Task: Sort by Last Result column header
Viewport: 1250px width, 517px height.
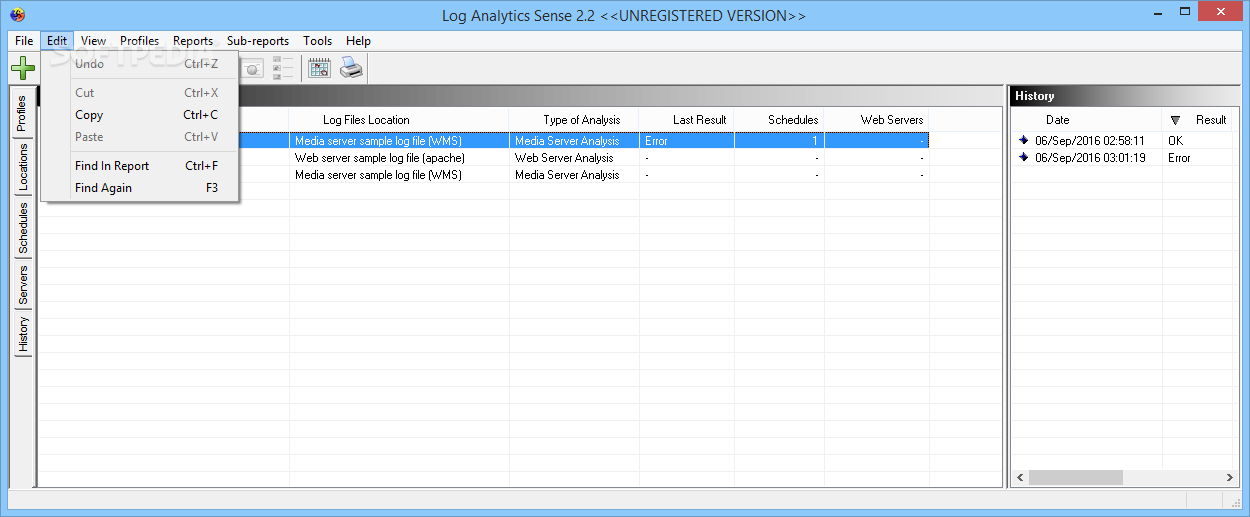Action: pos(687,120)
